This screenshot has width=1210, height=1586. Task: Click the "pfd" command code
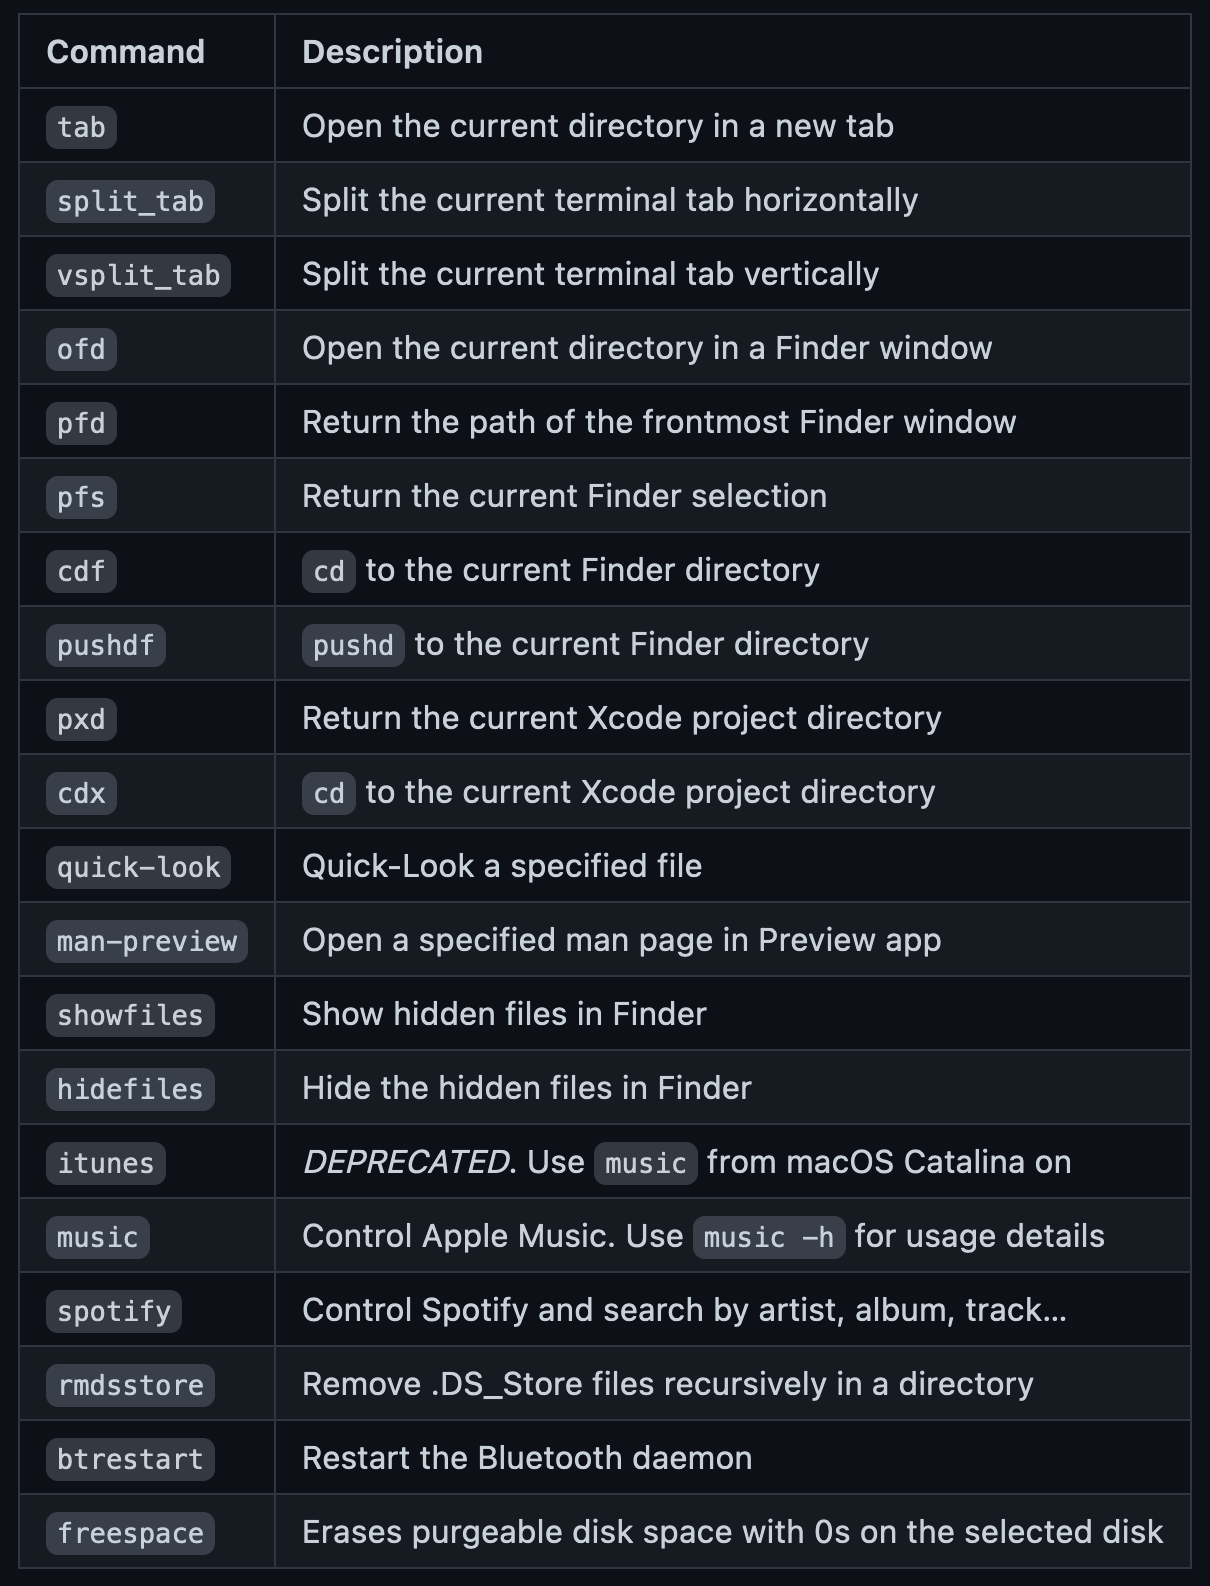coord(81,423)
